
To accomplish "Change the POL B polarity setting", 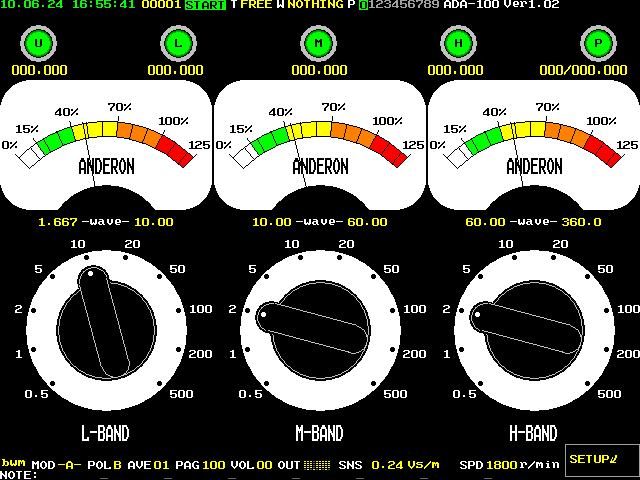I will pos(104,465).
